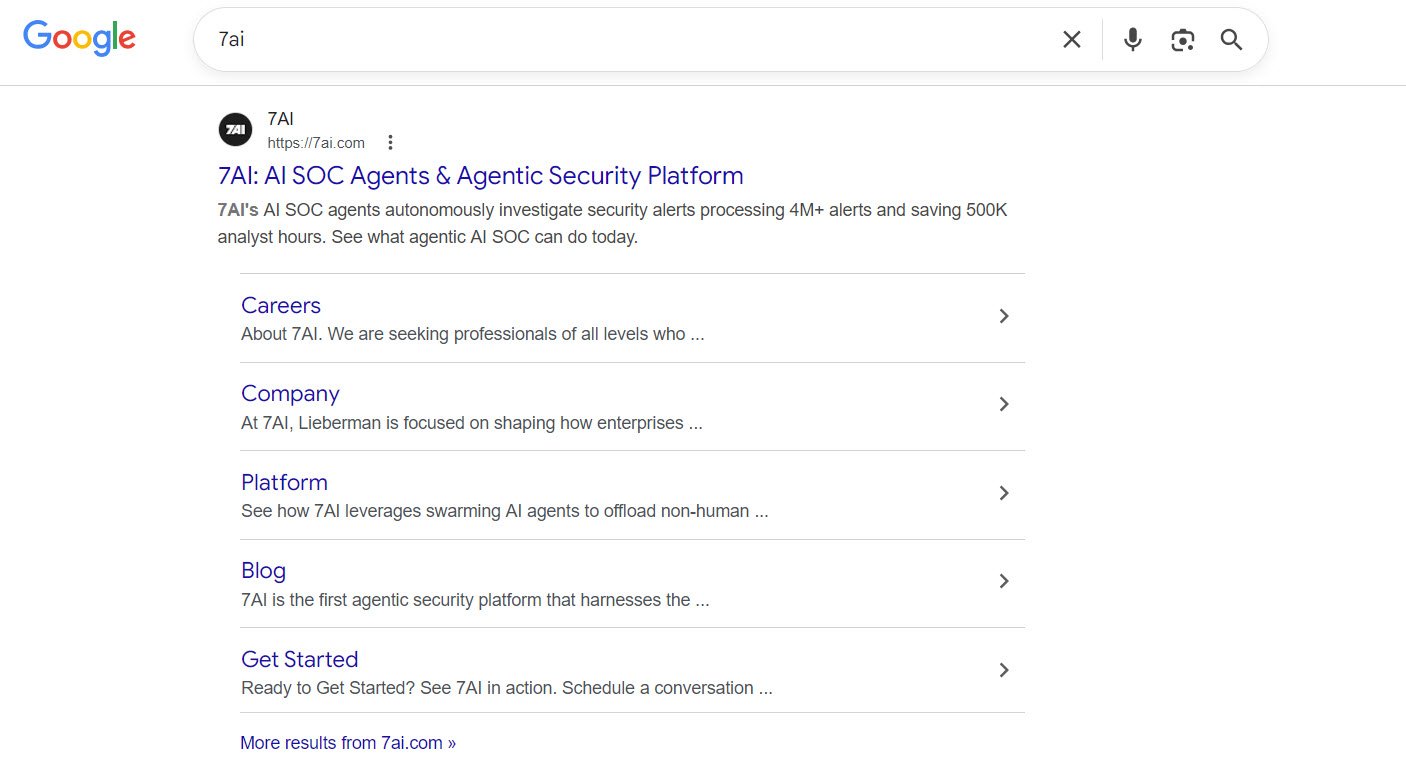
Task: Click the magnifying glass search button
Action: [1231, 40]
